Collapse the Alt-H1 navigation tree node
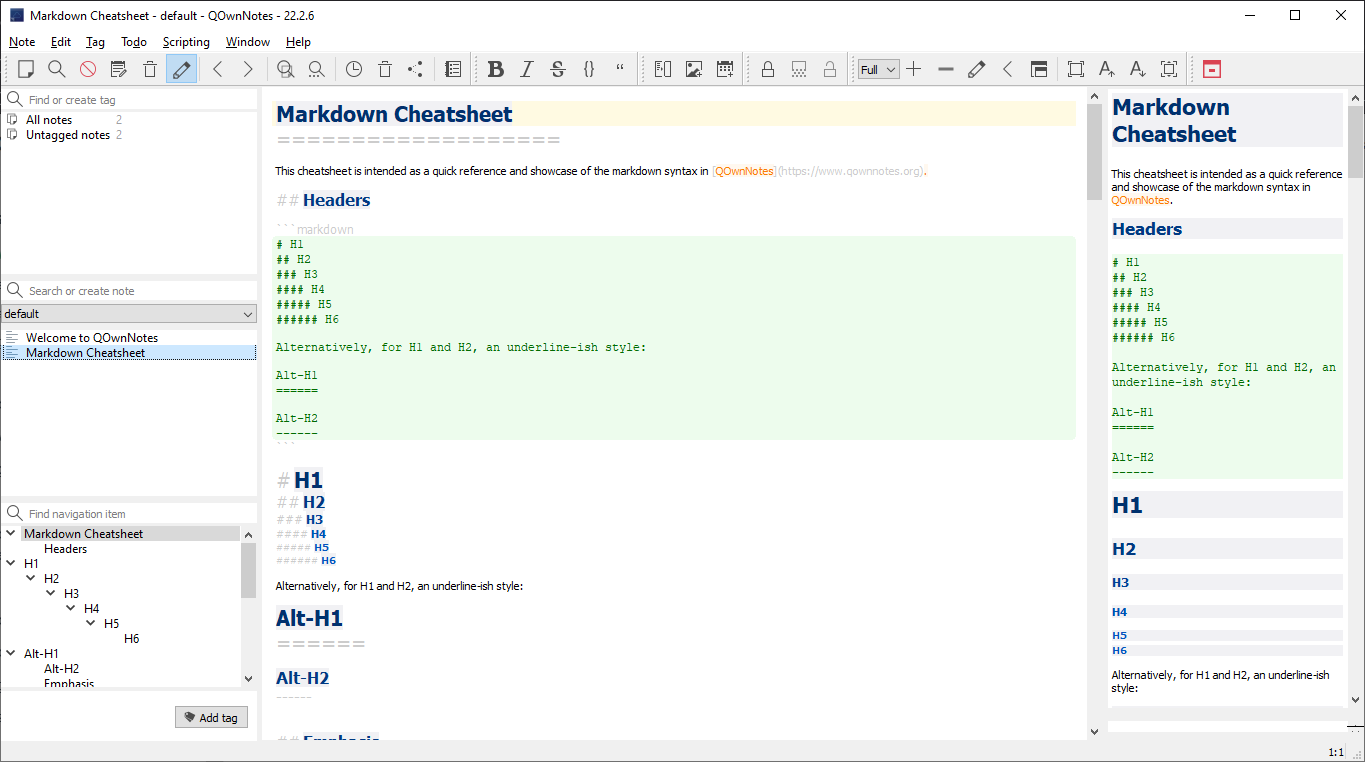 pyautogui.click(x=11, y=654)
